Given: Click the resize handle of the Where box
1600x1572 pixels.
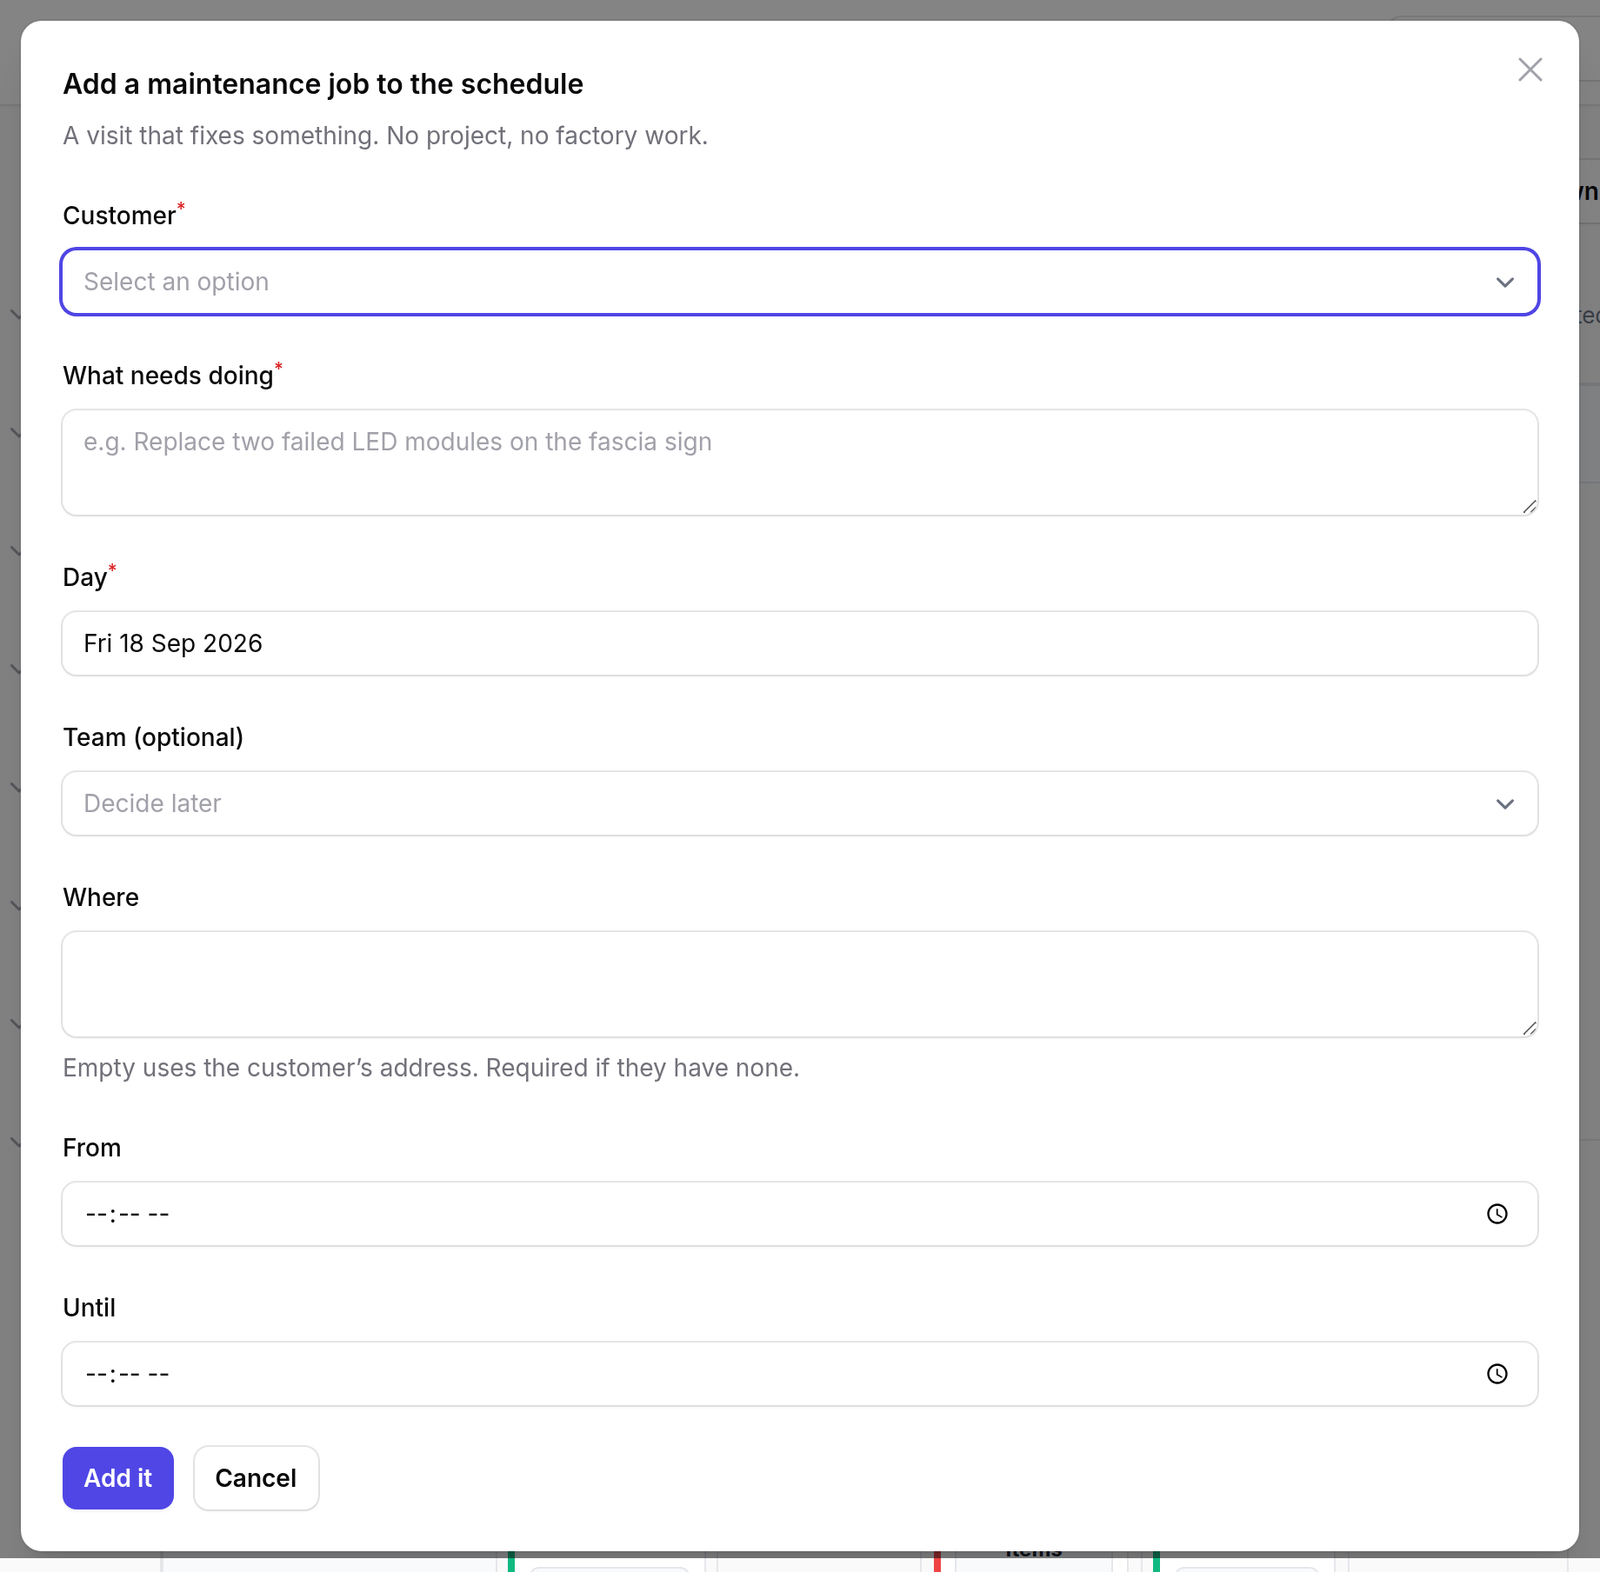Looking at the screenshot, I should [1529, 1028].
